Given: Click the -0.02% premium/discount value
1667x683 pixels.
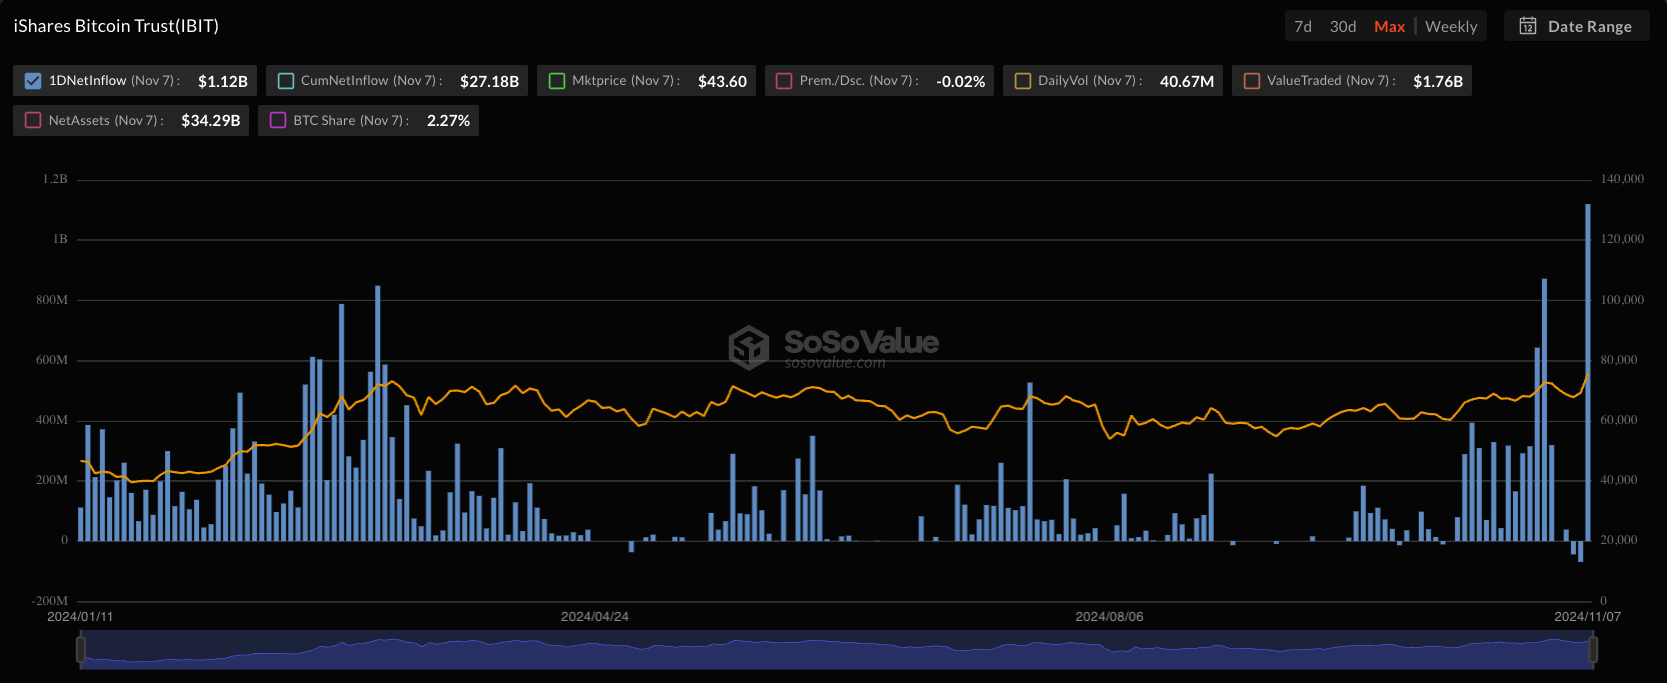Looking at the screenshot, I should 960,81.
